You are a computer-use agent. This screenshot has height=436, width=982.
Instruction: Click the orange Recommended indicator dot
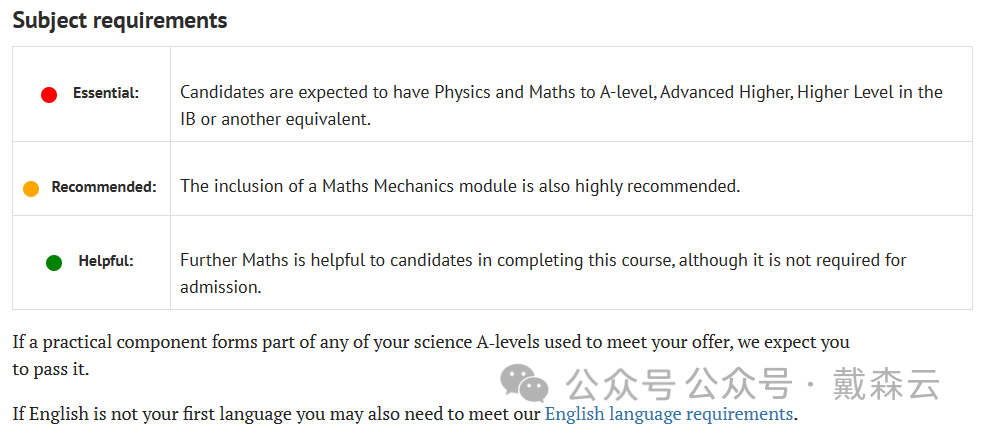[31, 189]
